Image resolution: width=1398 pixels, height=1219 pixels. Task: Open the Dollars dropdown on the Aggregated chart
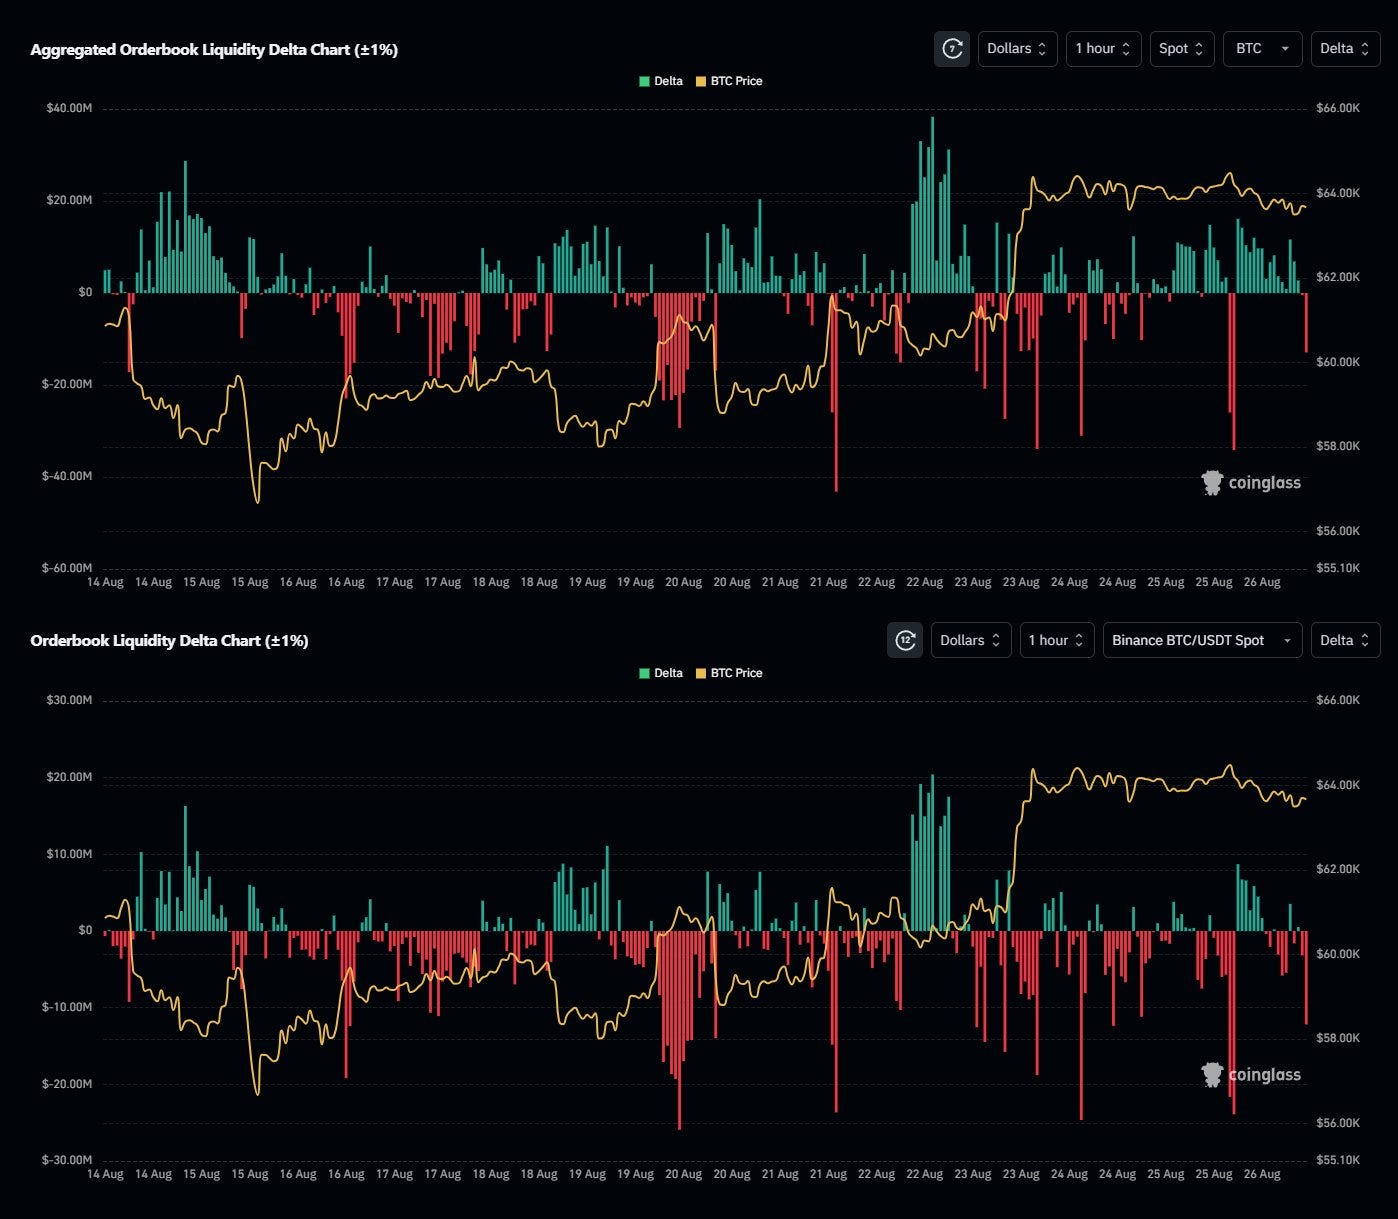[x=1017, y=48]
